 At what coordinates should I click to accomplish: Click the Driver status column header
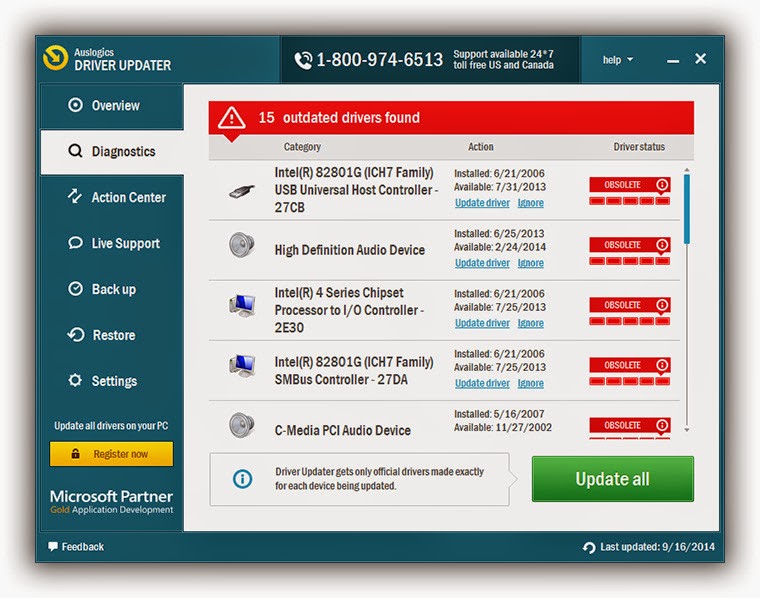pos(639,146)
